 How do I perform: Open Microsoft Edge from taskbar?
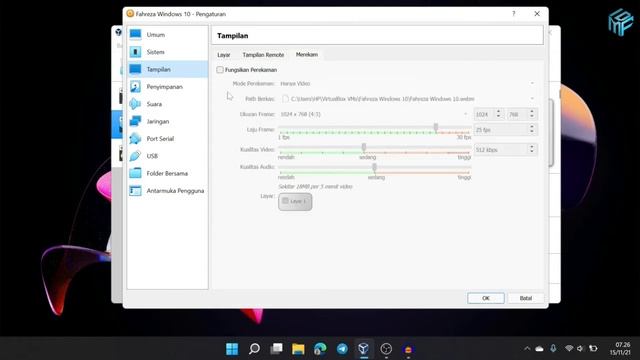pos(320,349)
